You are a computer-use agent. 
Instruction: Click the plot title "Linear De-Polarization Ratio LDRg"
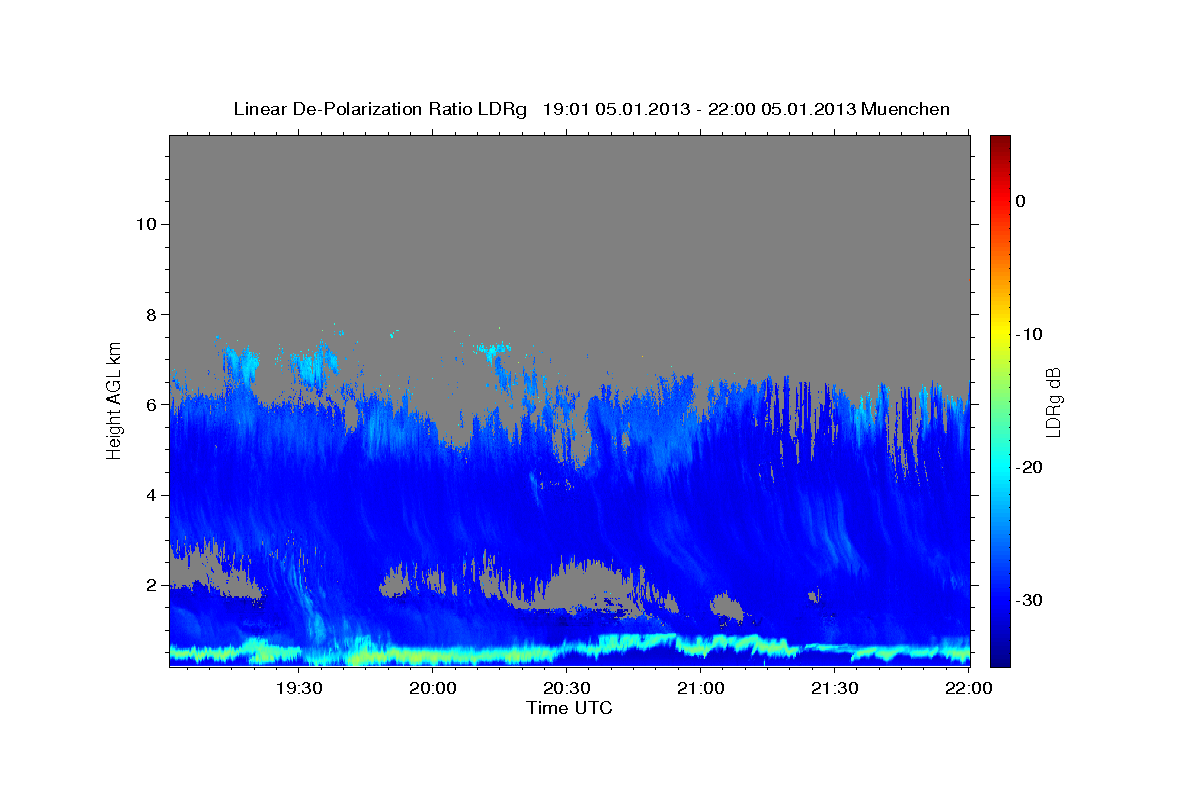(x=379, y=109)
